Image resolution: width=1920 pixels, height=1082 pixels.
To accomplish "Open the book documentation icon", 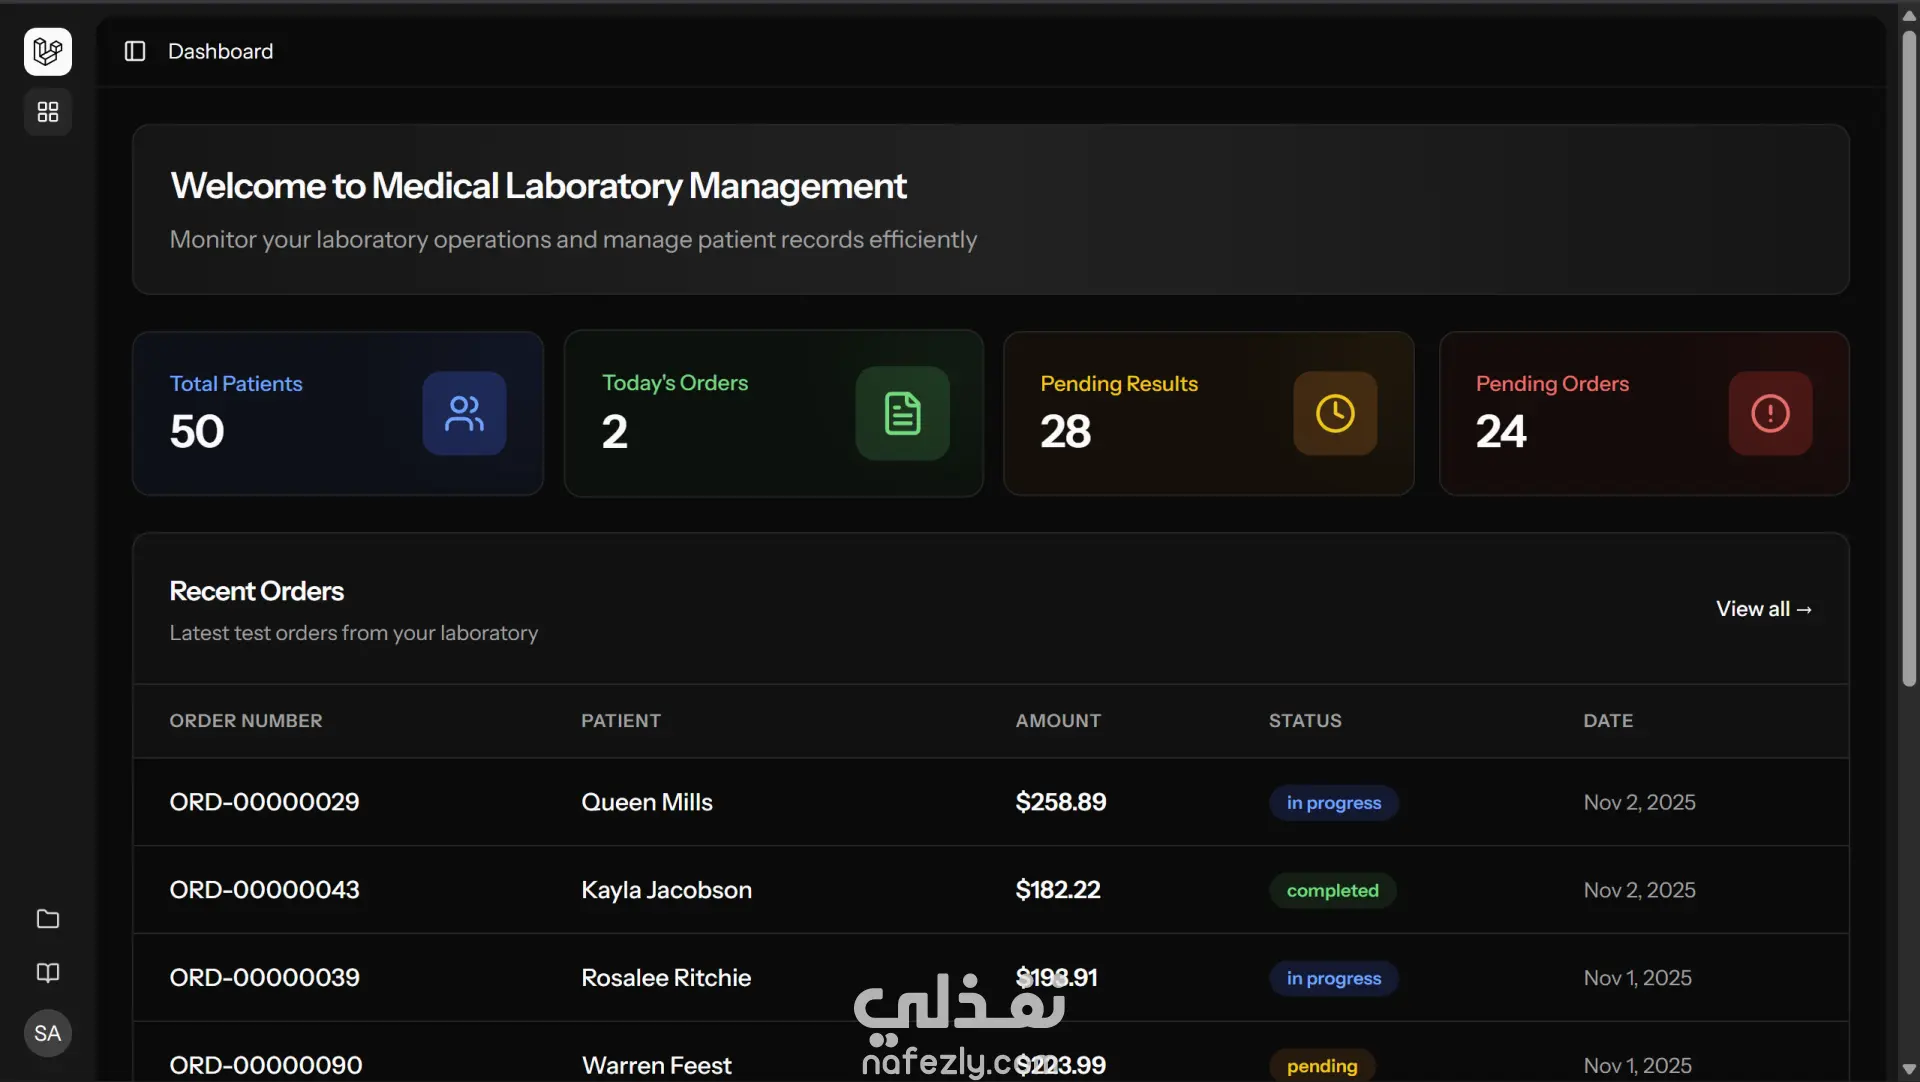I will [x=48, y=973].
